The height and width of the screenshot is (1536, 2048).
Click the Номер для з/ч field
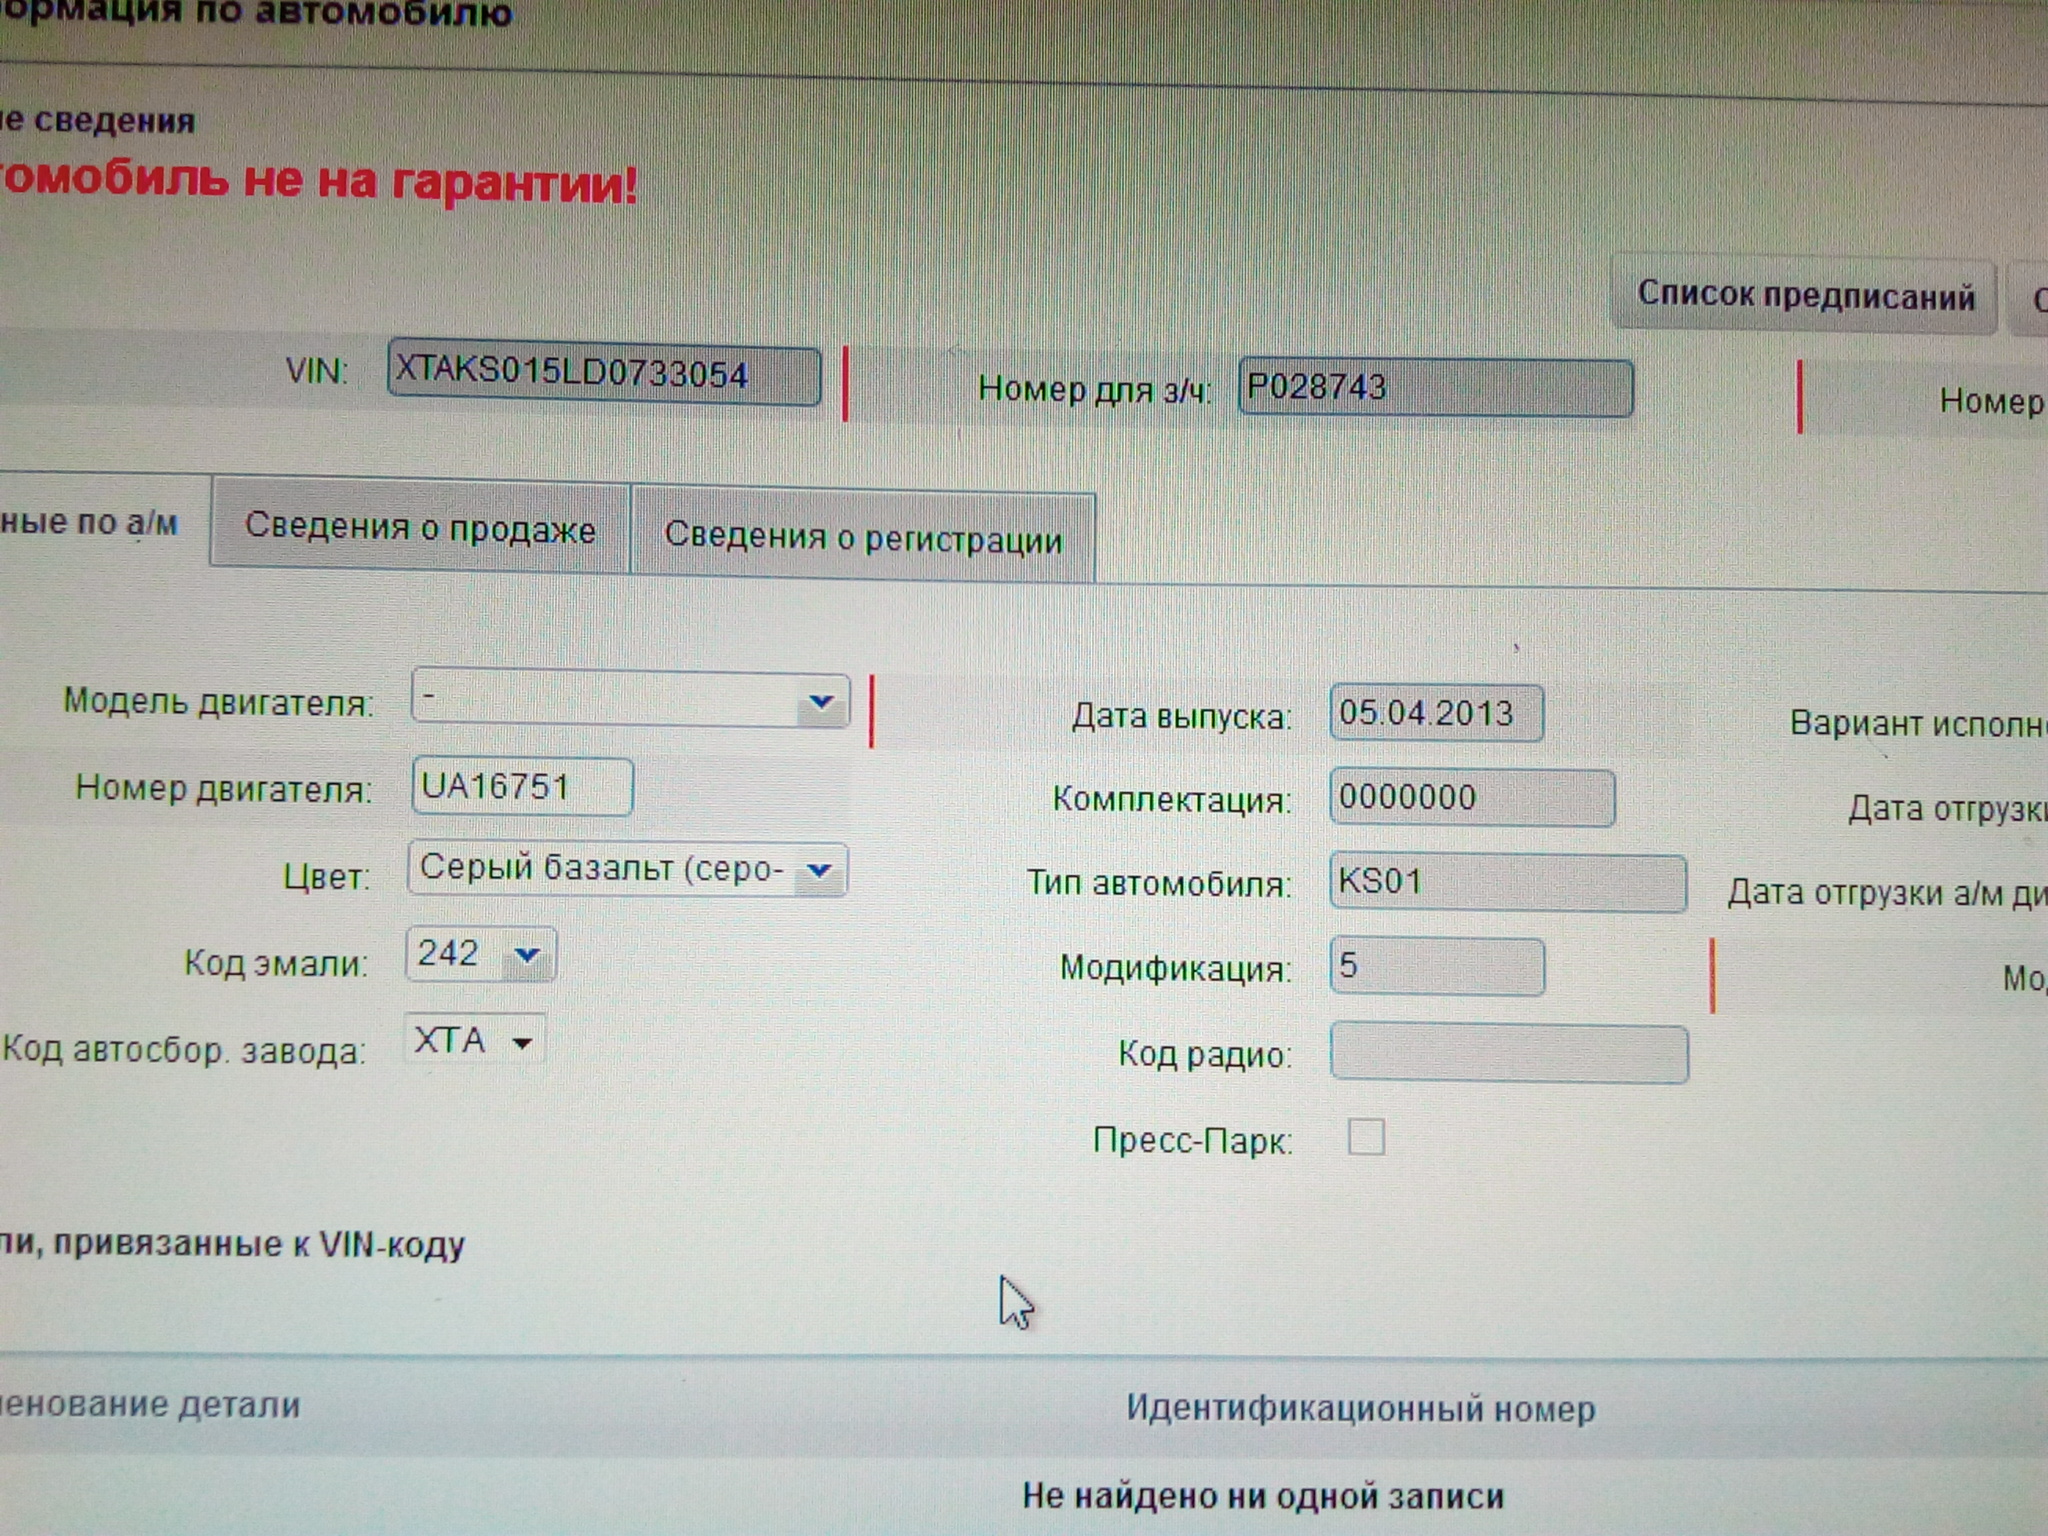[x=1434, y=388]
